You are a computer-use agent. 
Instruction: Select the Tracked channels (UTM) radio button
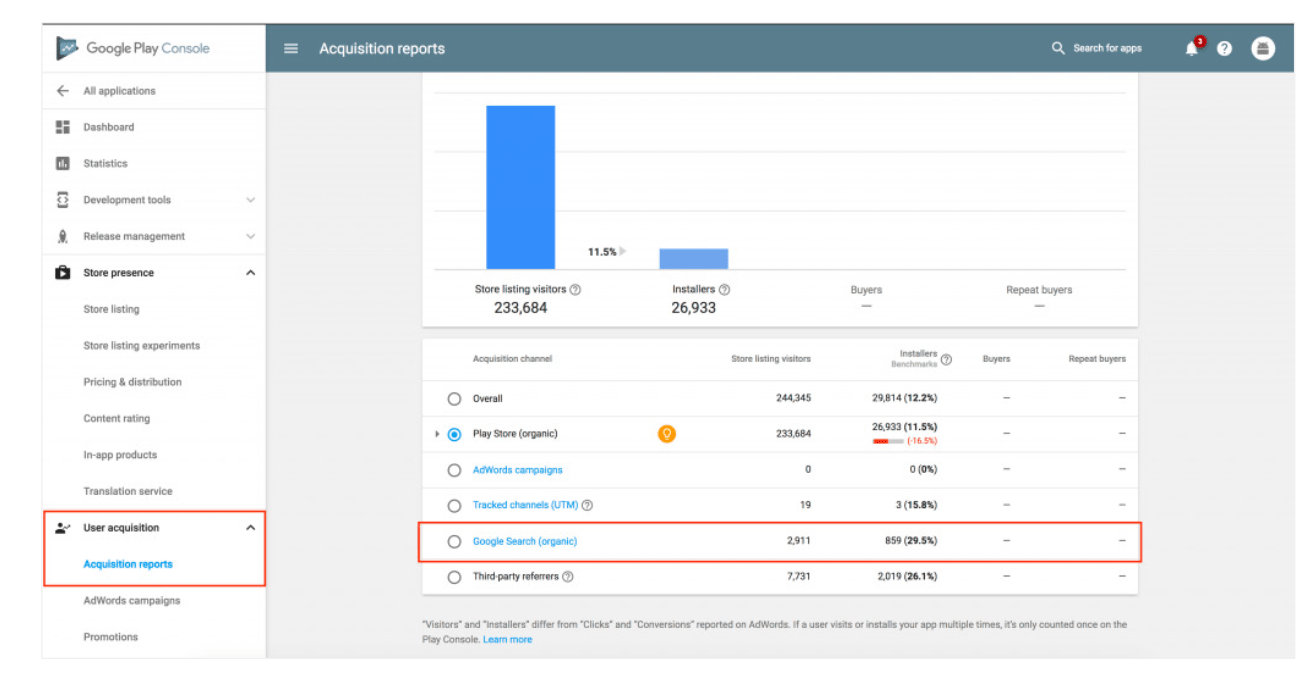(454, 506)
